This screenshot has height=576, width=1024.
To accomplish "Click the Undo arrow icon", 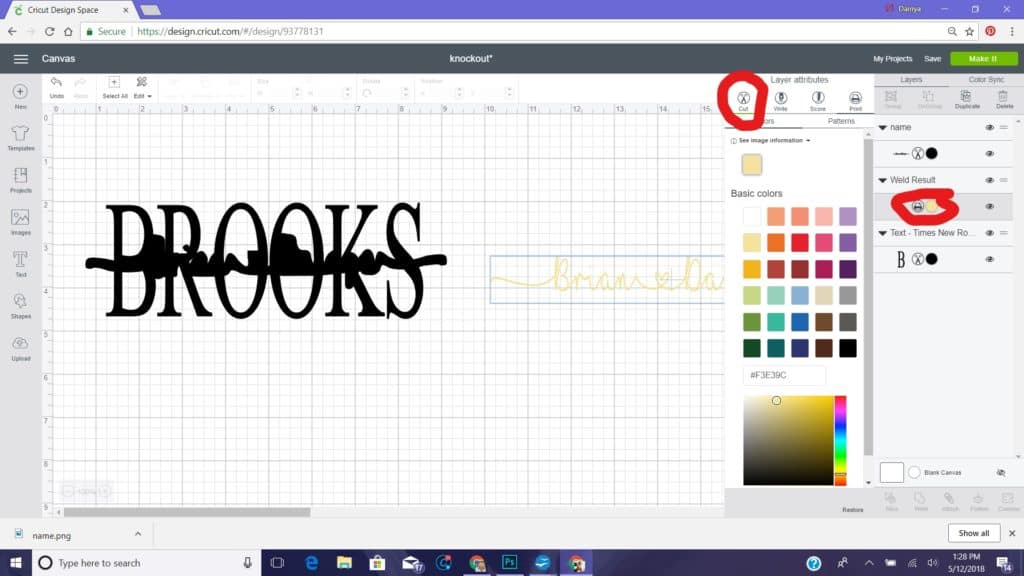I will pos(57,85).
